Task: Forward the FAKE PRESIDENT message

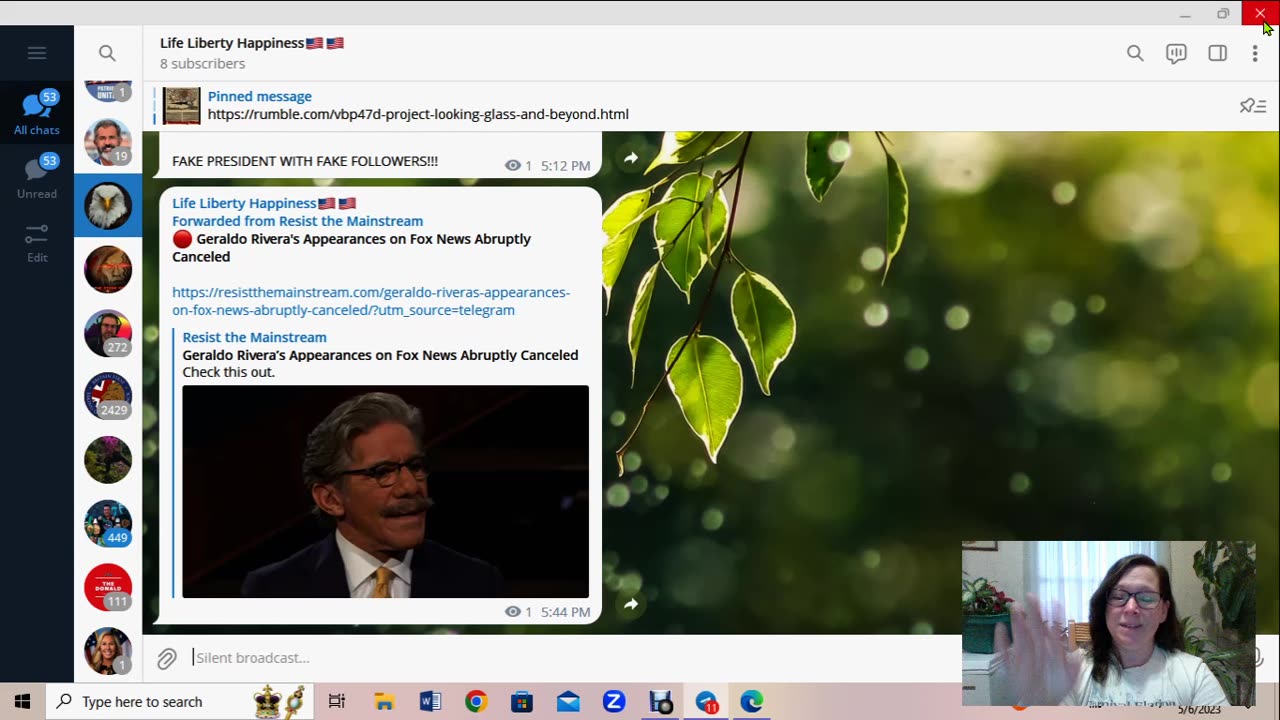Action: coord(631,158)
